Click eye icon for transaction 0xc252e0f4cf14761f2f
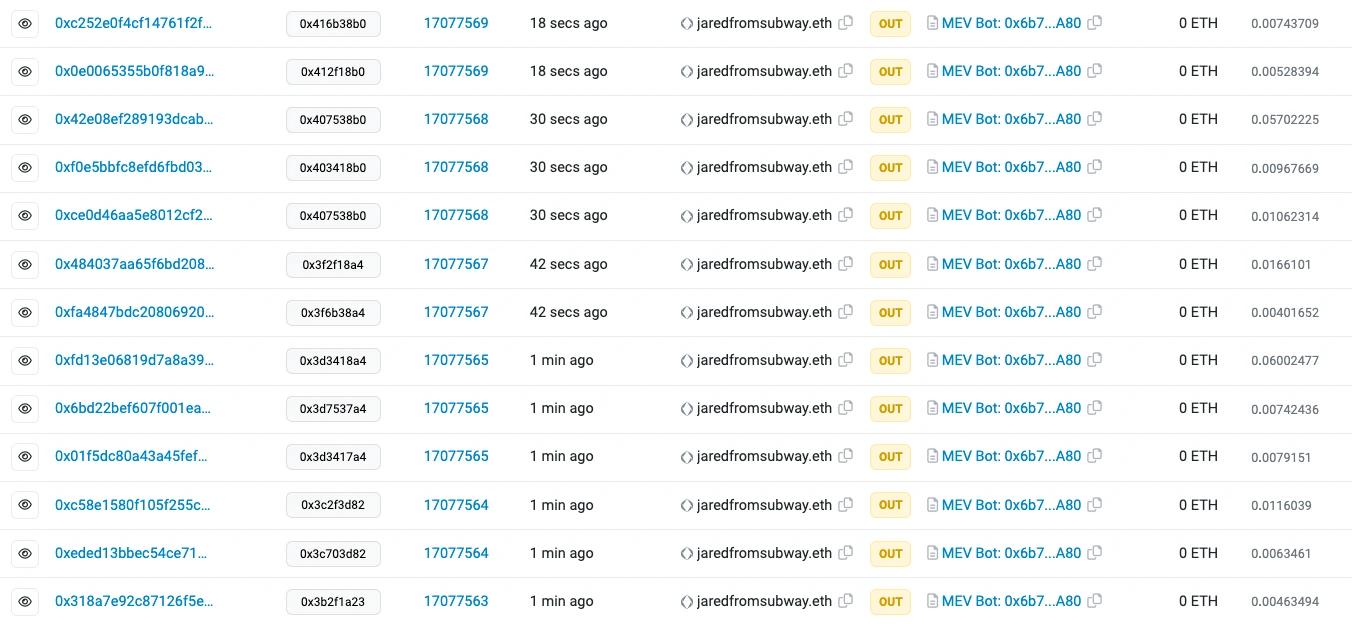Screen dimensions: 1352x624 pyautogui.click(x=25, y=23)
